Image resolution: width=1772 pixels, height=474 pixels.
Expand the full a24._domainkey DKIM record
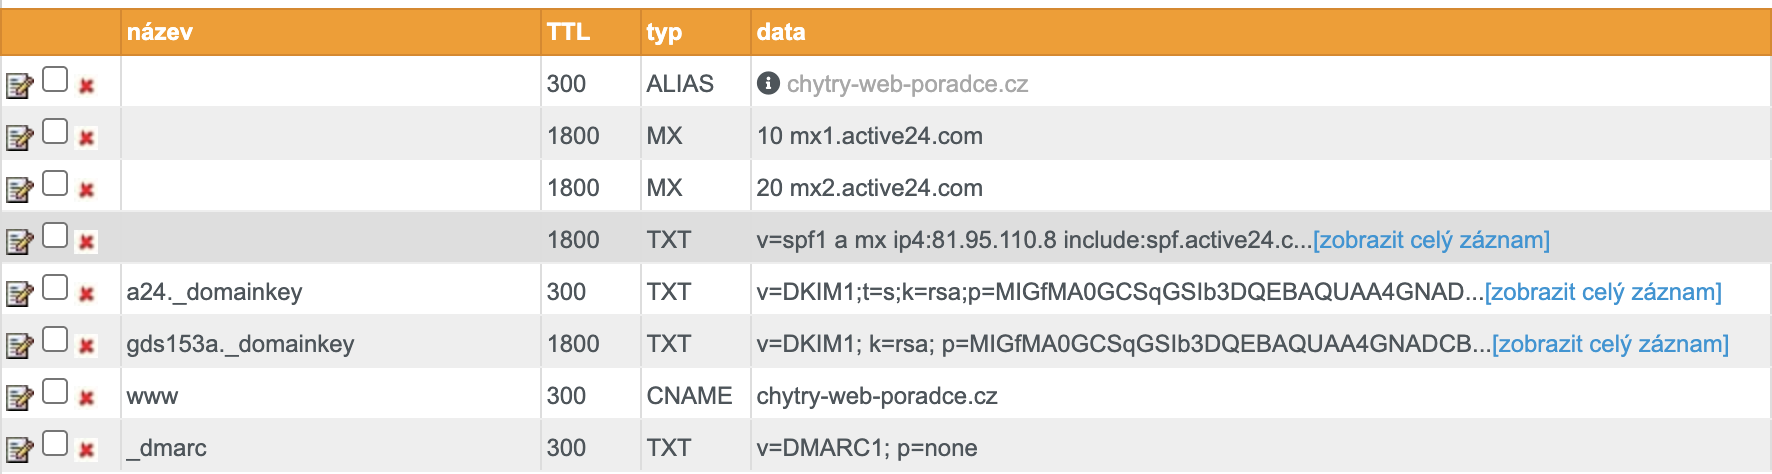point(1603,292)
